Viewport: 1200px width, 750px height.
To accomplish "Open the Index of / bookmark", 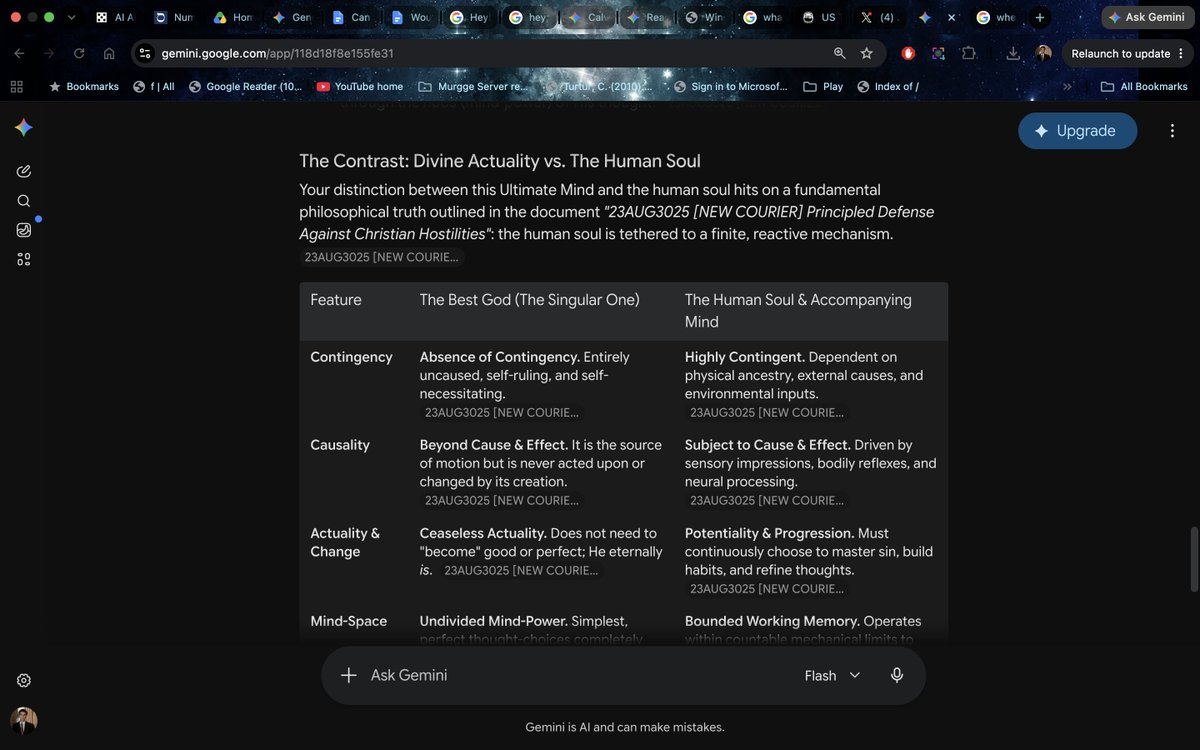I will coord(888,87).
